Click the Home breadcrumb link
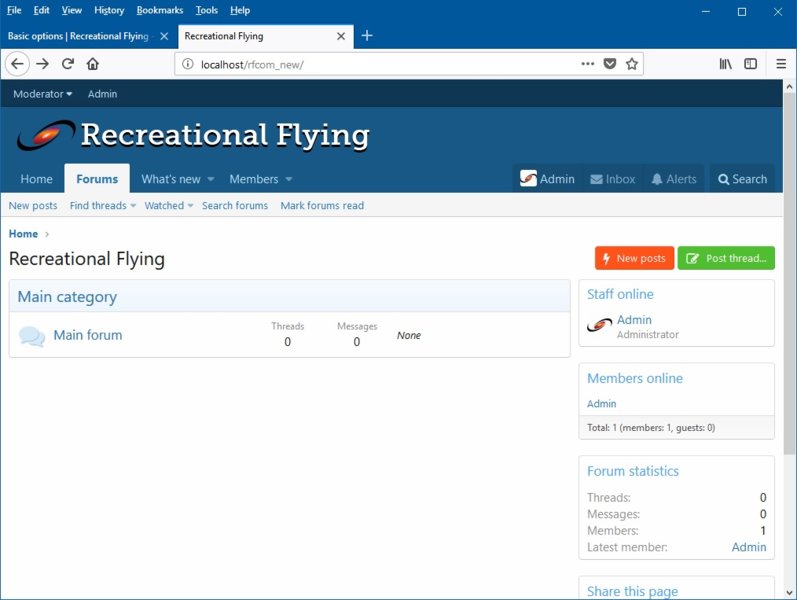 click(x=23, y=234)
